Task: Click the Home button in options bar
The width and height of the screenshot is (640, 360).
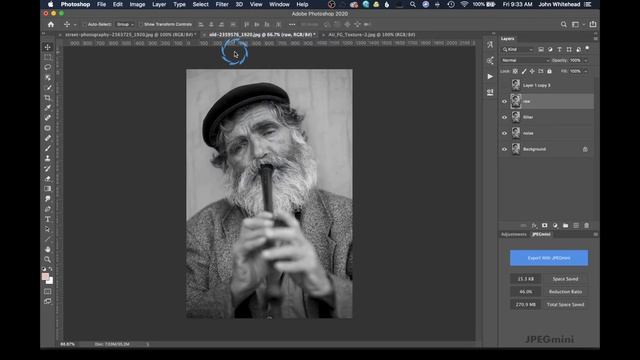Action: [x=51, y=24]
